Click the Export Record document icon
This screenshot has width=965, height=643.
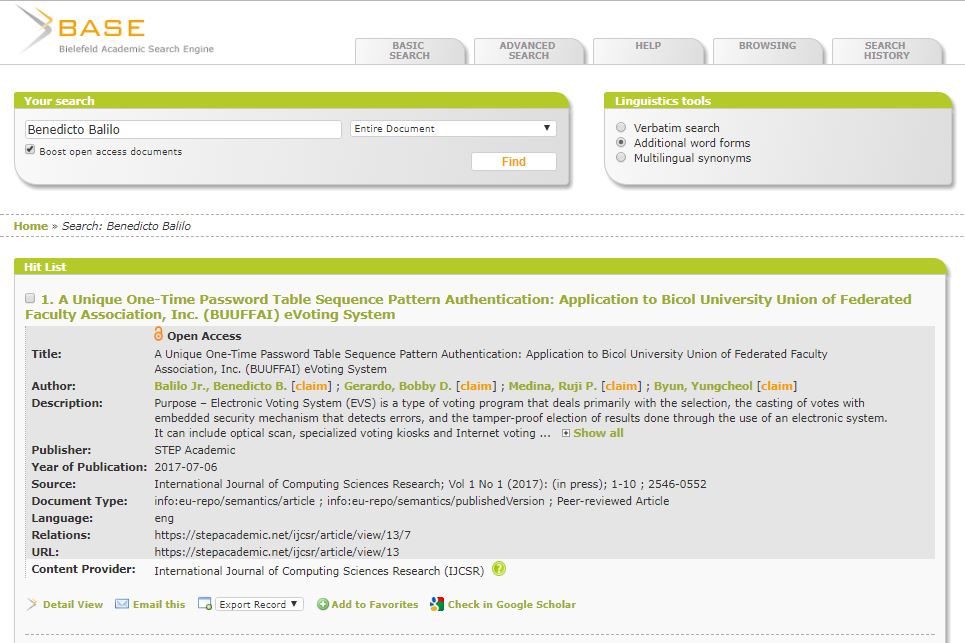204,604
